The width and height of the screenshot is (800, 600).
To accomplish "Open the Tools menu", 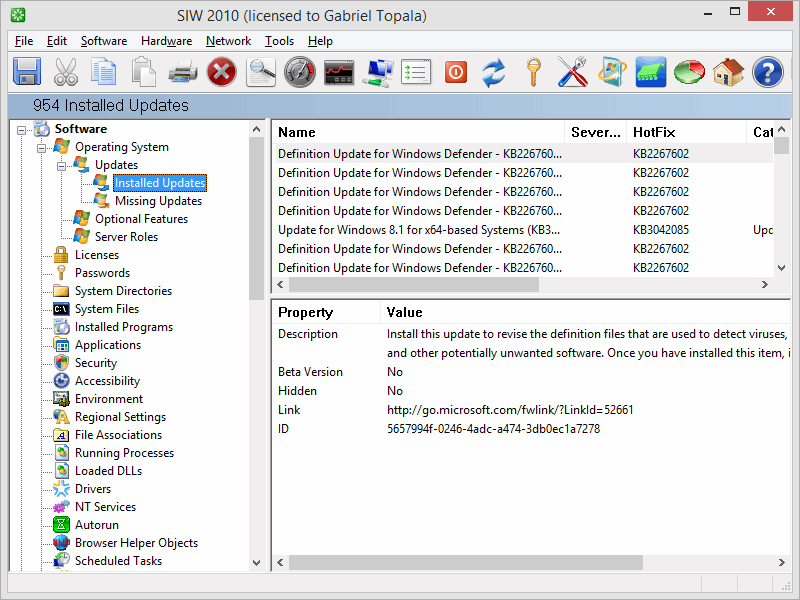I will coord(279,41).
